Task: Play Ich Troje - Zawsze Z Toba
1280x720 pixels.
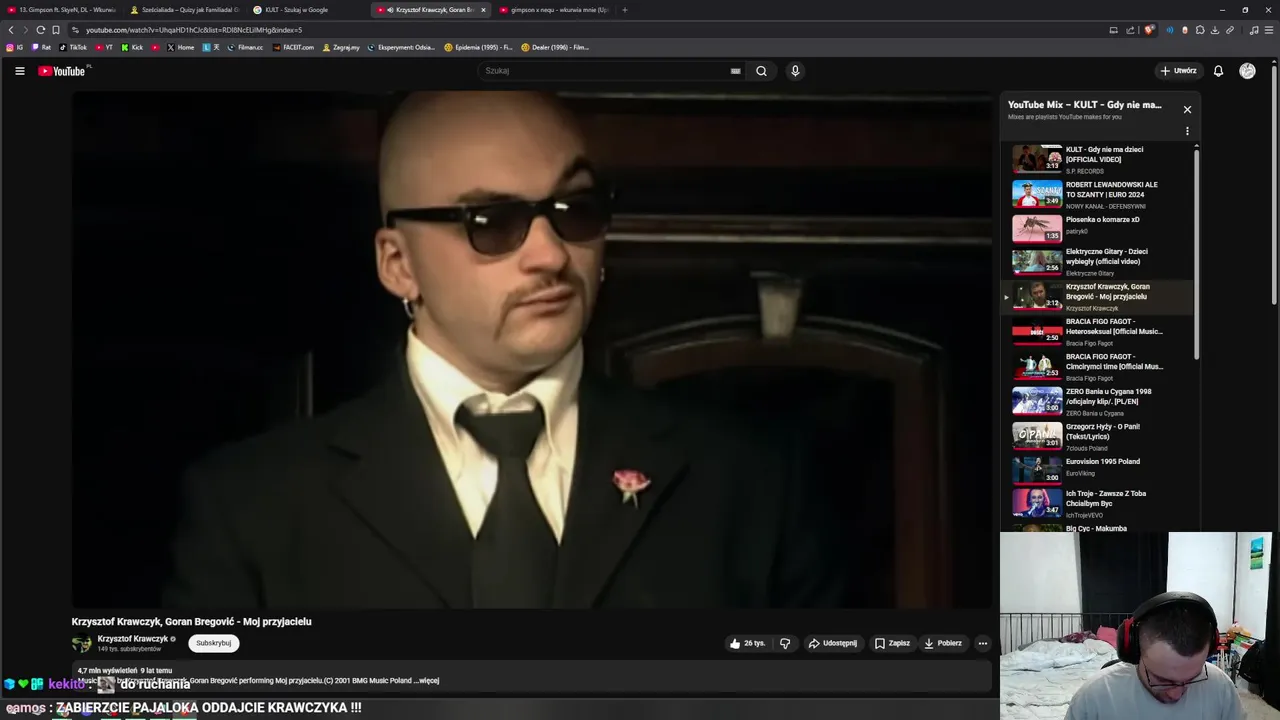Action: click(x=1100, y=503)
